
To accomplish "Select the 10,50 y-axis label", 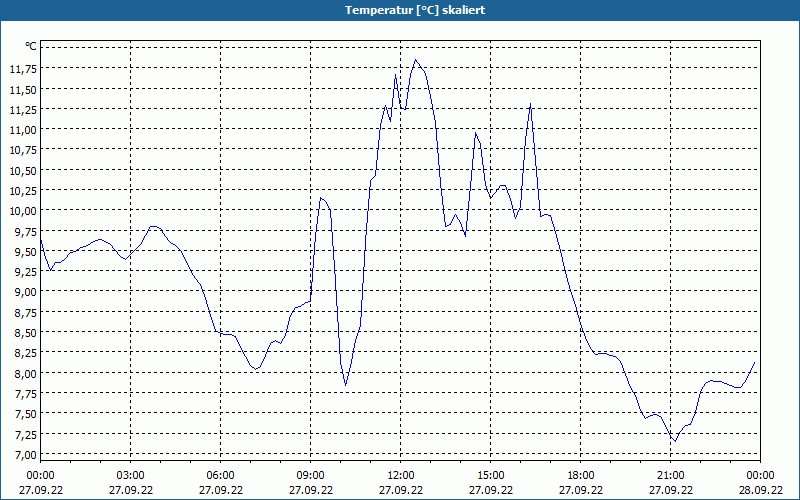I will pyautogui.click(x=23, y=170).
